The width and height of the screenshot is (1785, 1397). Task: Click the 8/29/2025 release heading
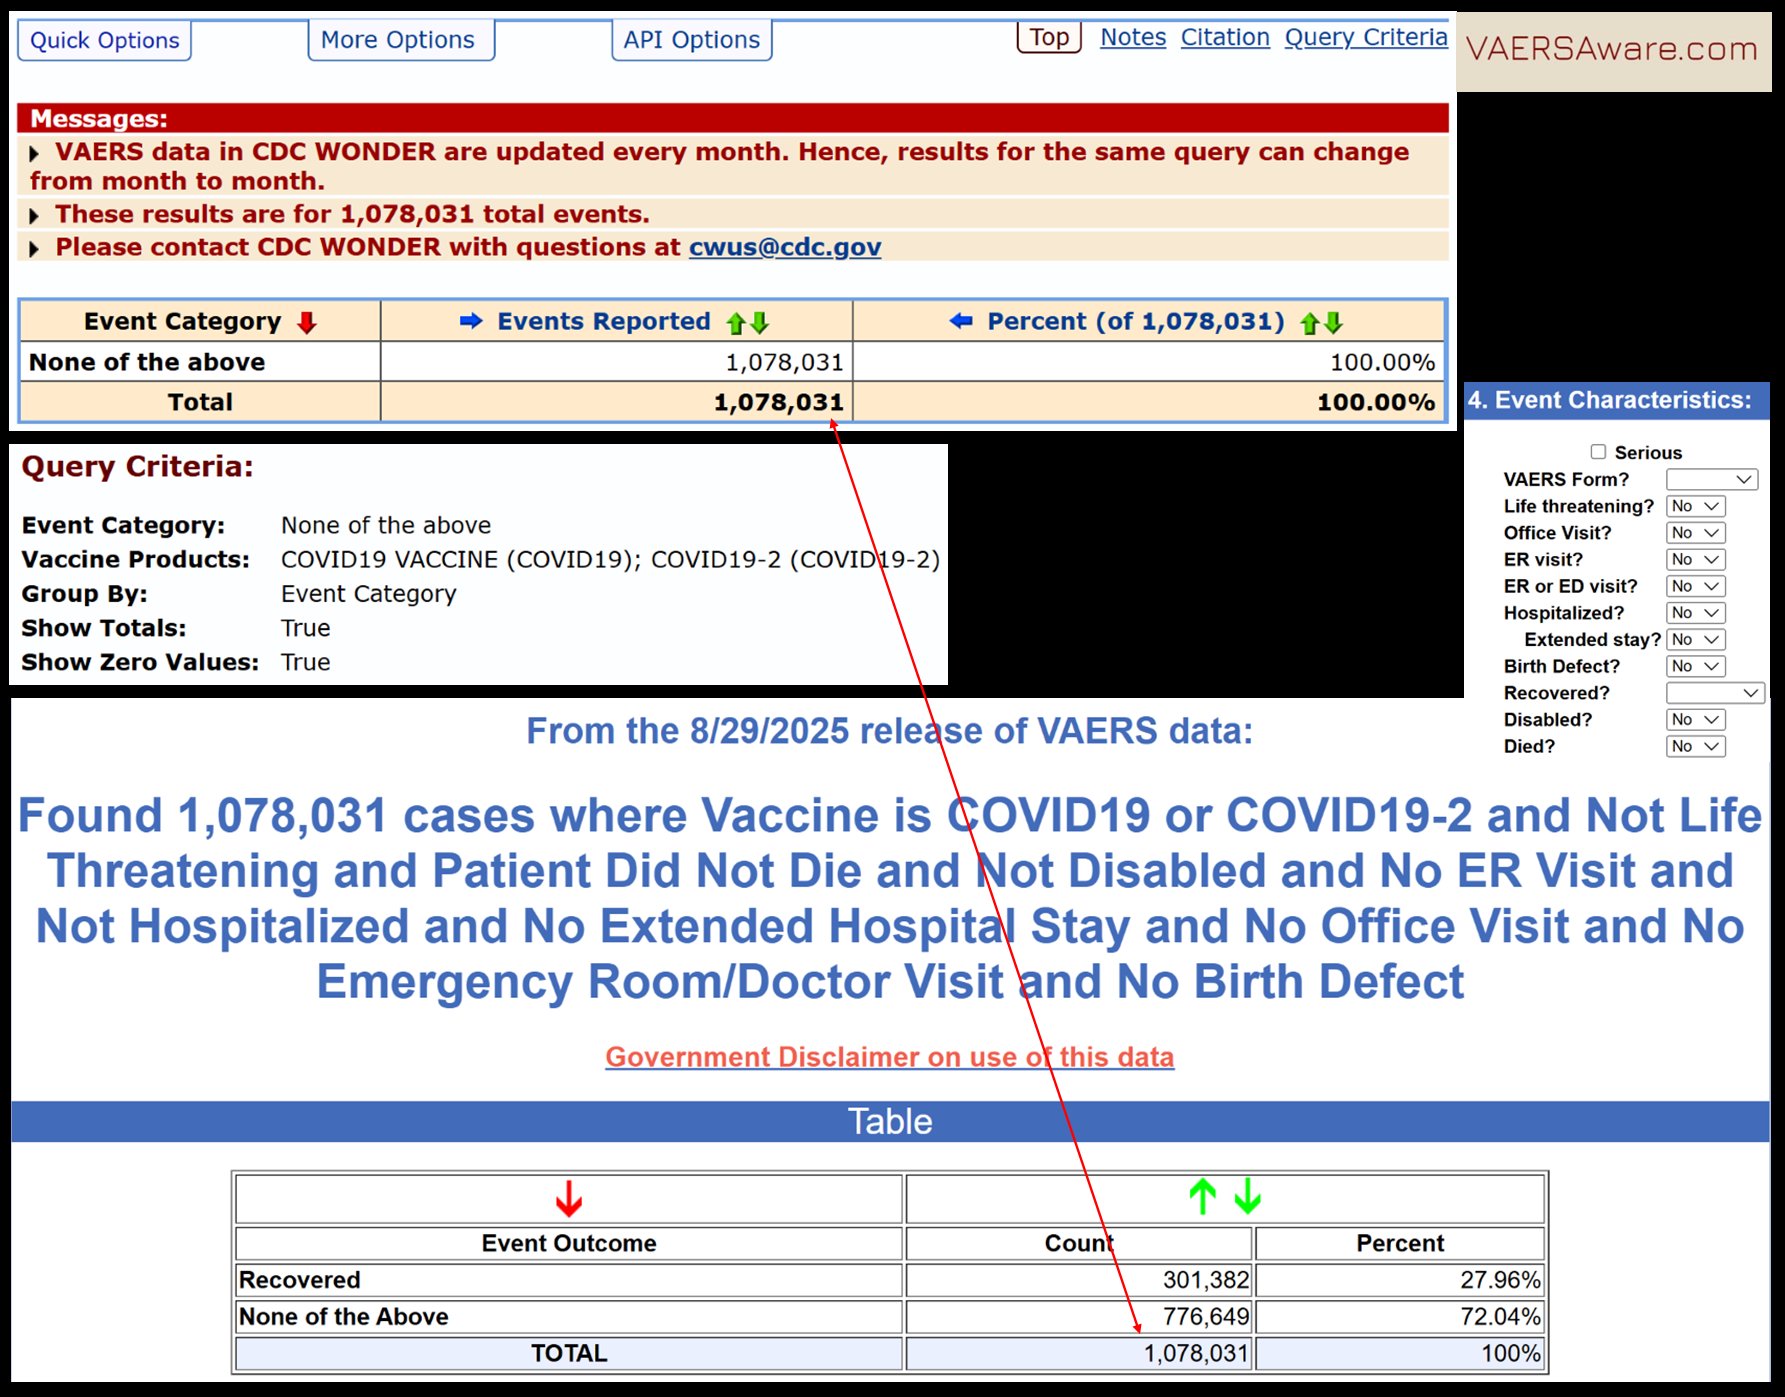[890, 731]
